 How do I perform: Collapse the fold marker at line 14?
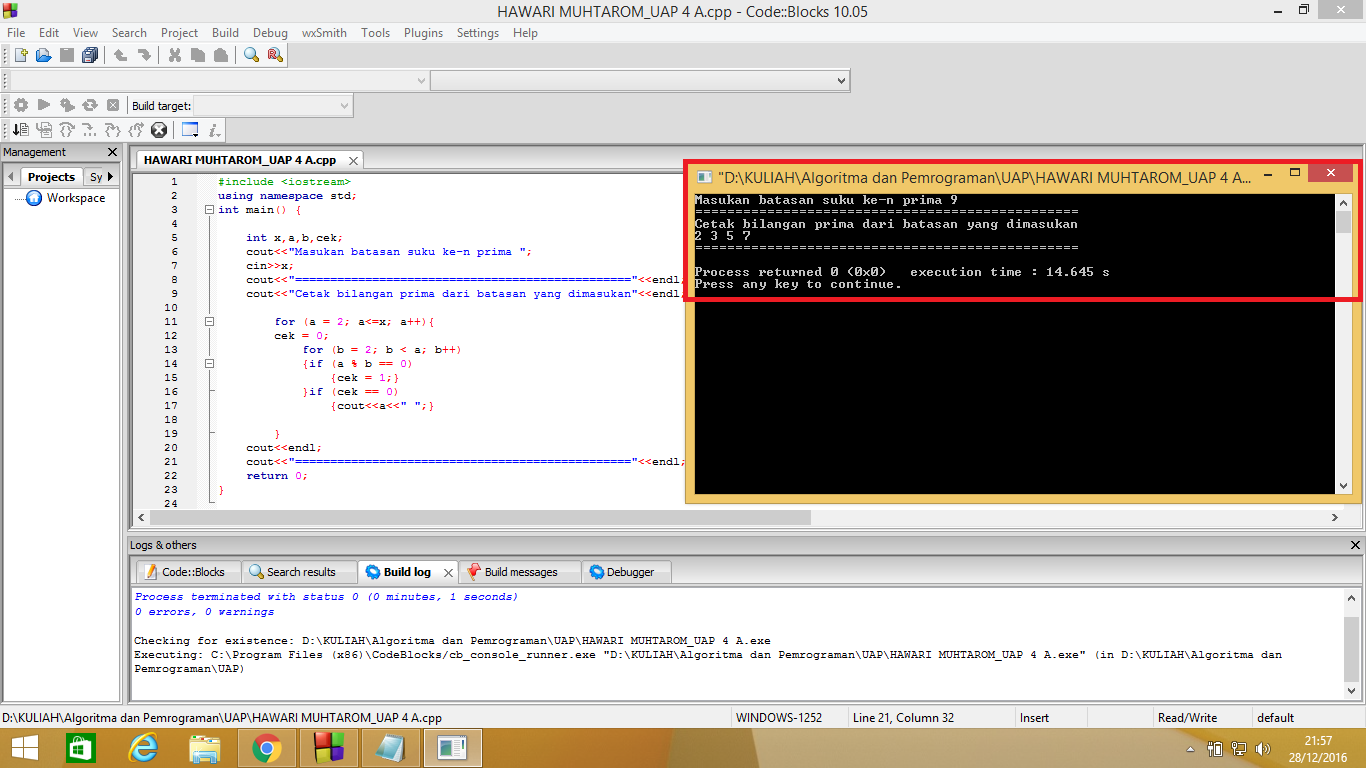[209, 364]
